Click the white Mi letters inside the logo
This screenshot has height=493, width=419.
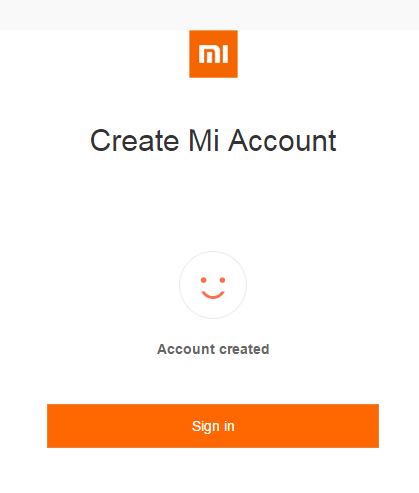tap(213, 54)
